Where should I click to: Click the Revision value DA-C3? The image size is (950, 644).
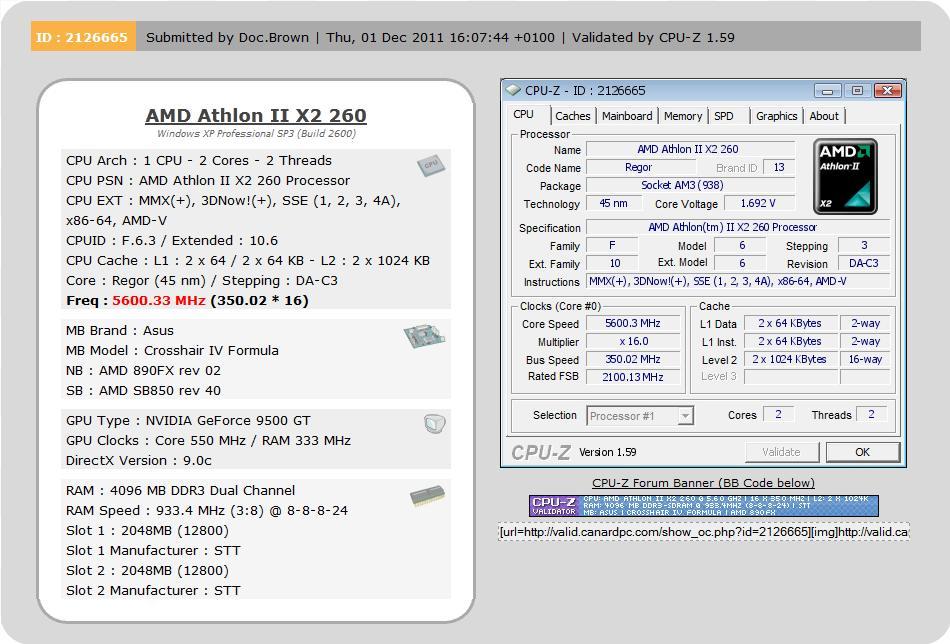(x=863, y=263)
